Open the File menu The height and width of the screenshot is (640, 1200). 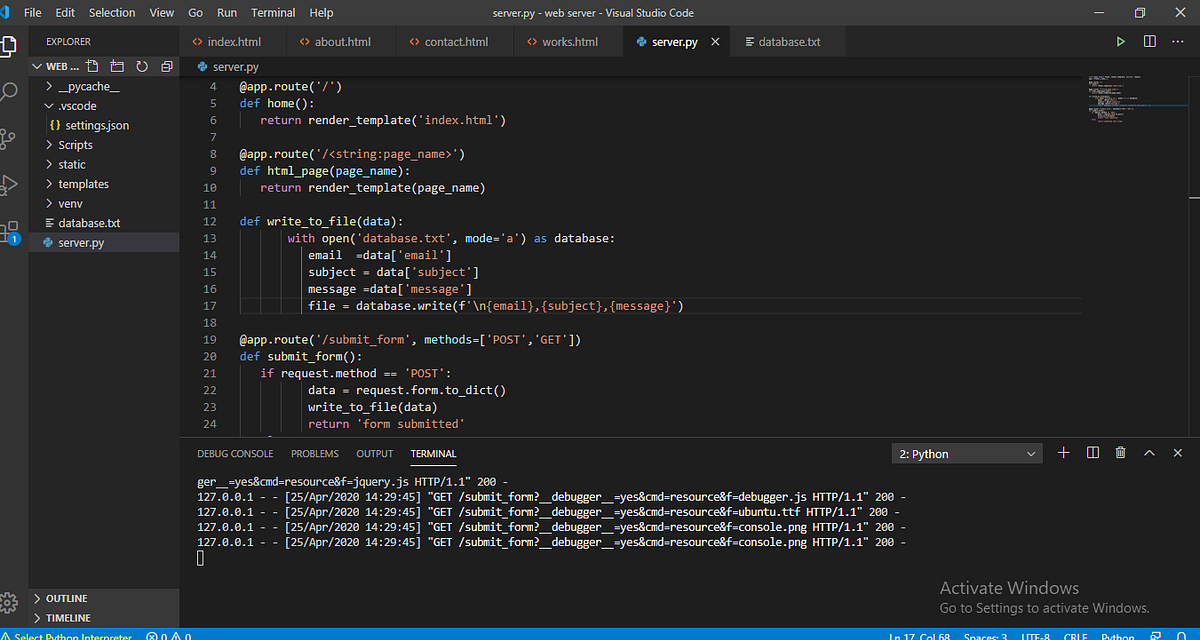pos(32,13)
